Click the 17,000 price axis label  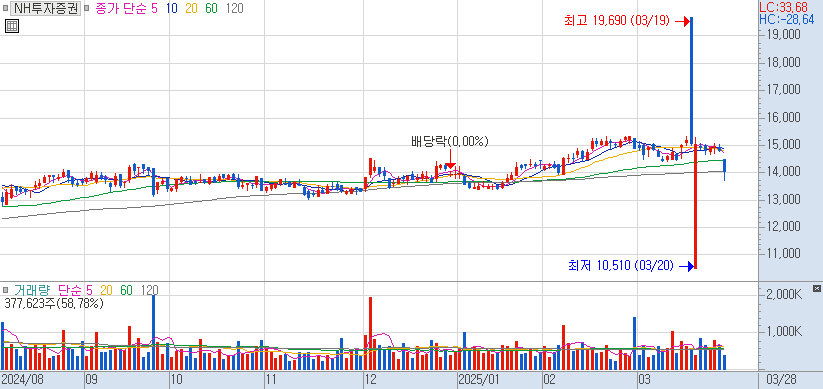pyautogui.click(x=783, y=90)
